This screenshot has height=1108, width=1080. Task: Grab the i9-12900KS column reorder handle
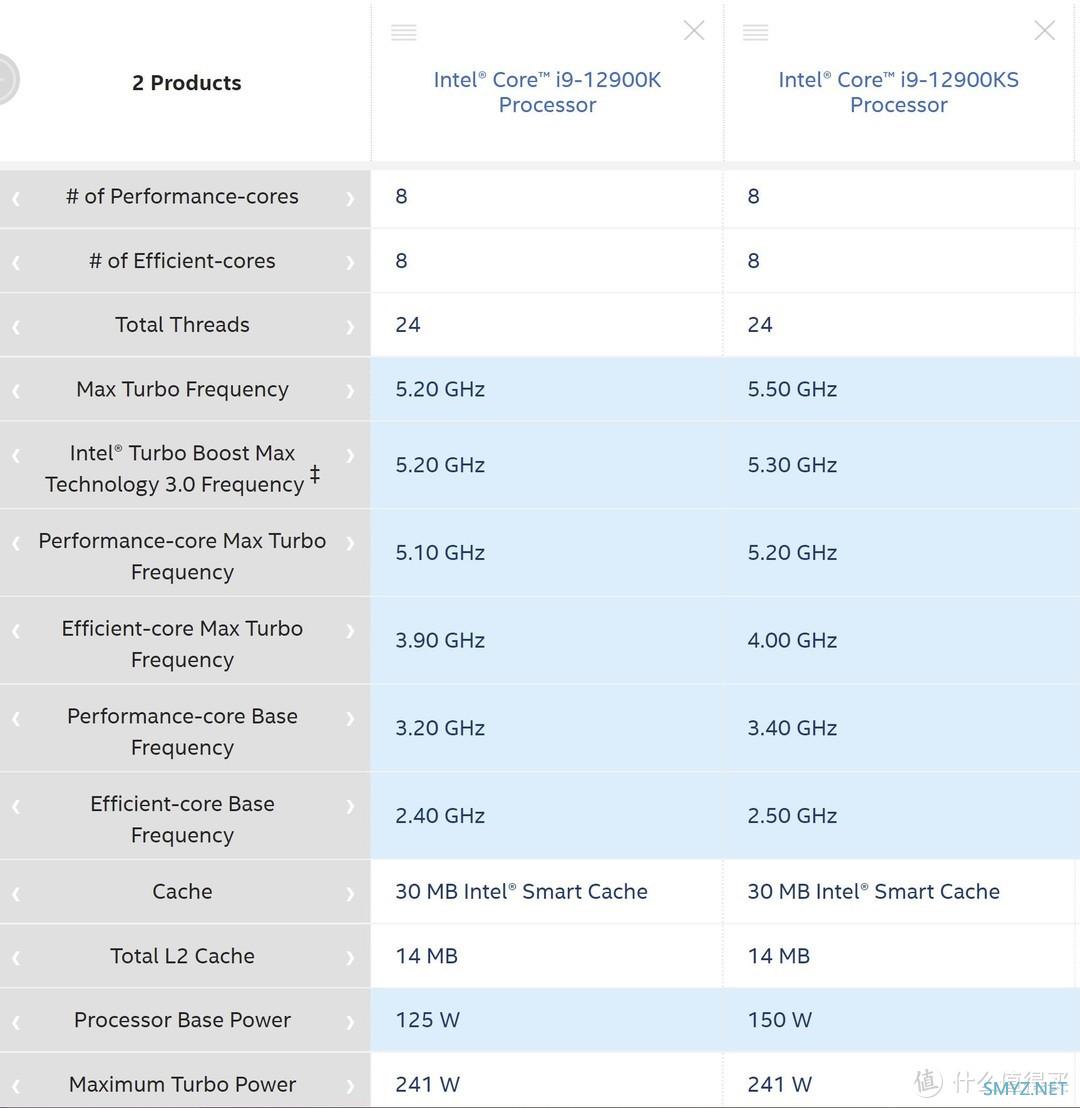(756, 32)
